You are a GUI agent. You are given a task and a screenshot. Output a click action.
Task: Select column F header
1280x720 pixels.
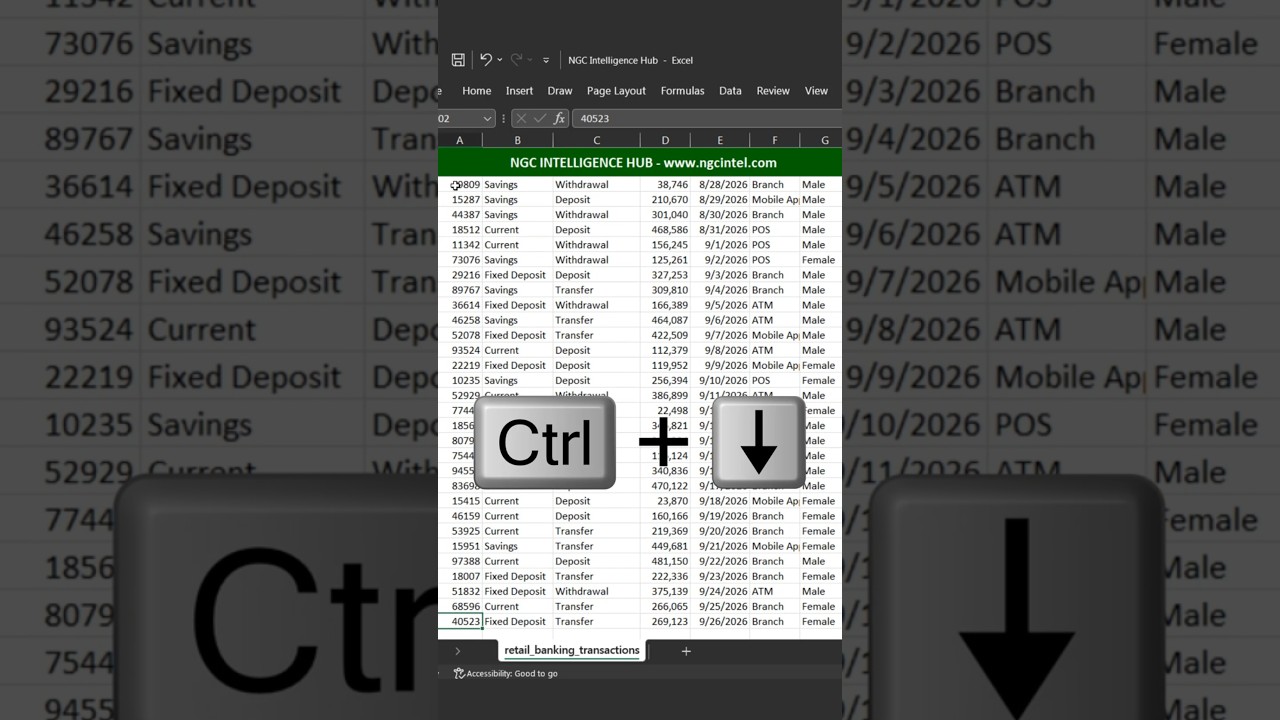[x=775, y=141]
